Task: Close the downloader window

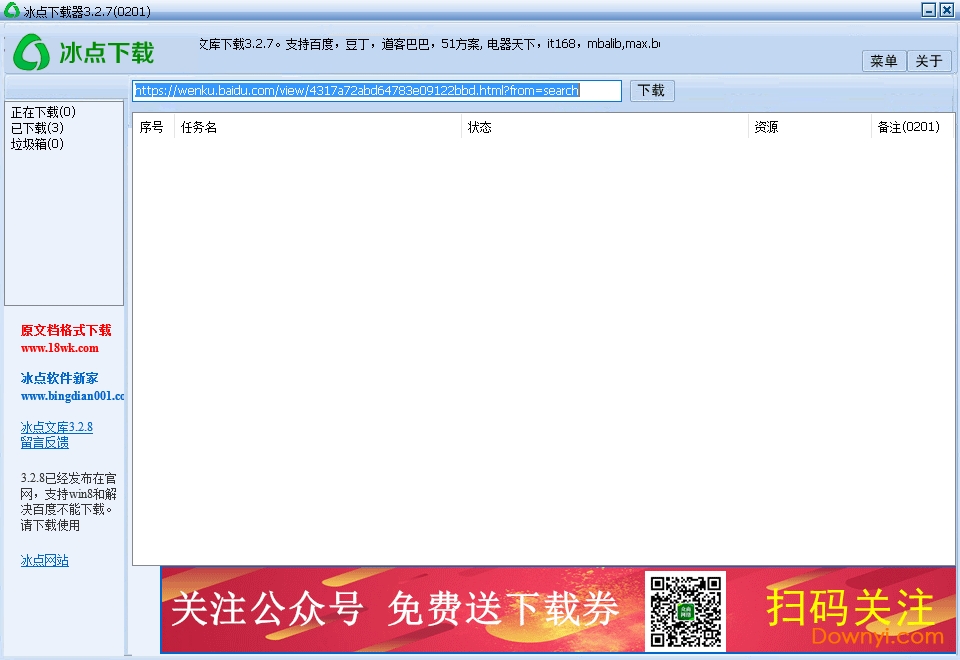Action: 946,10
